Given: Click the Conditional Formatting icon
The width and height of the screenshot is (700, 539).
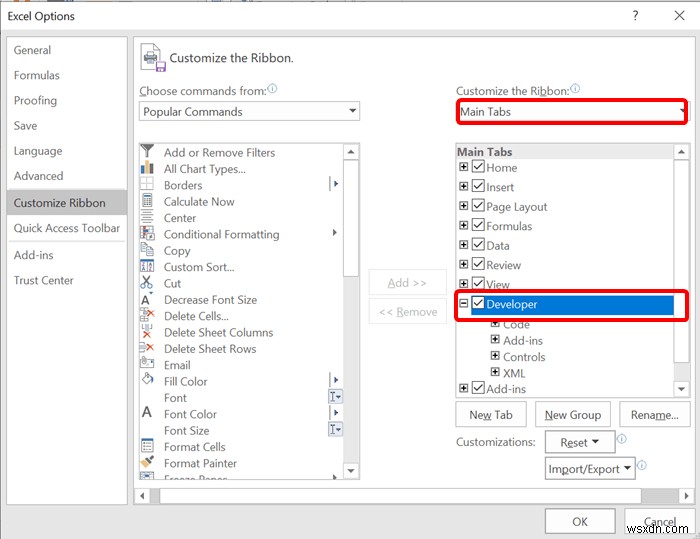Looking at the screenshot, I should (147, 233).
